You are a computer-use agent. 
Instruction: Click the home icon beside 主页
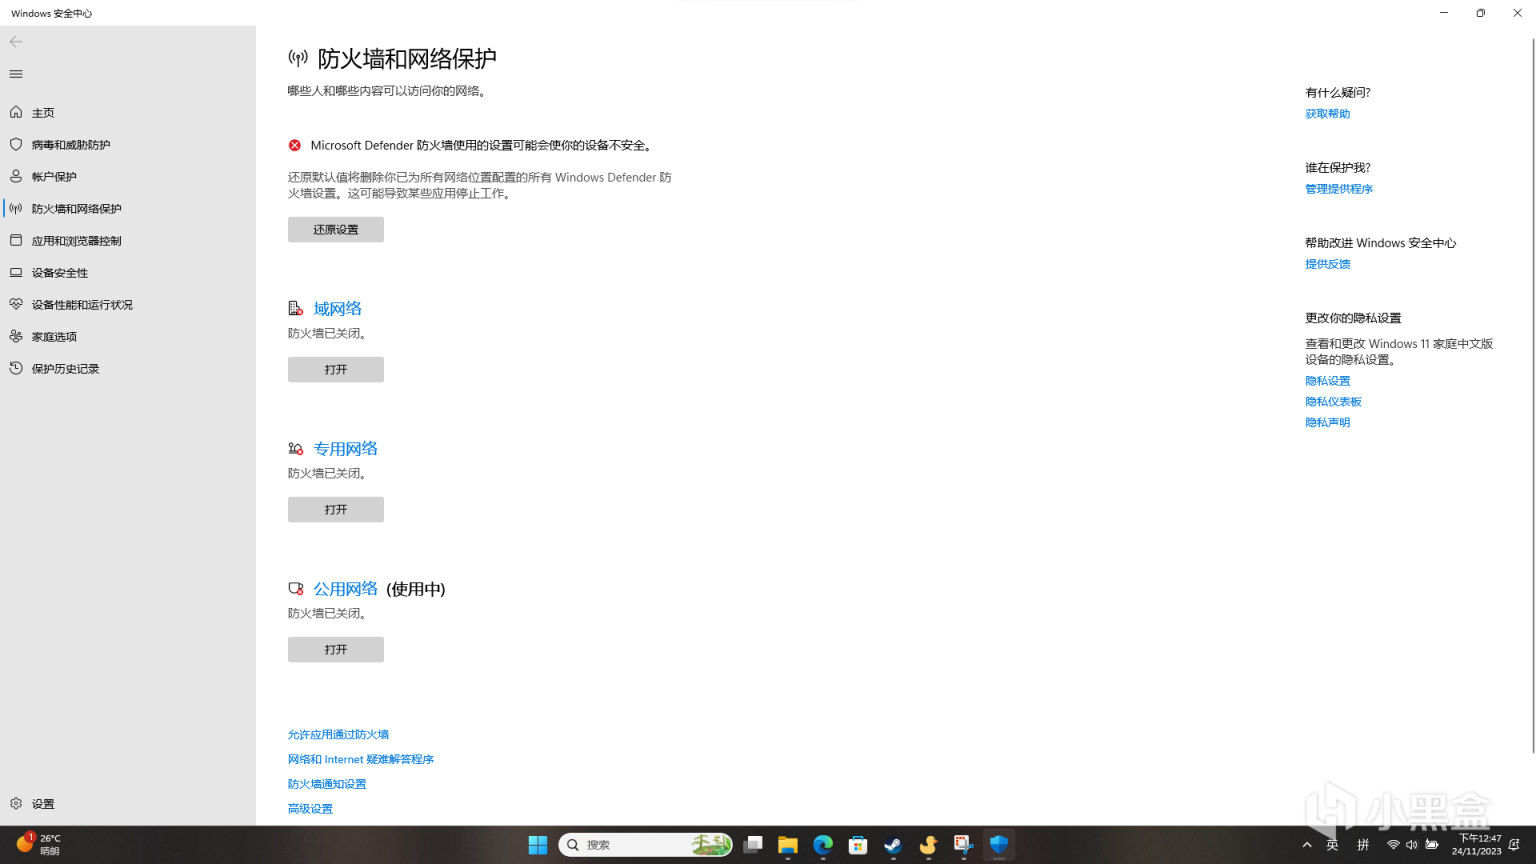point(16,112)
